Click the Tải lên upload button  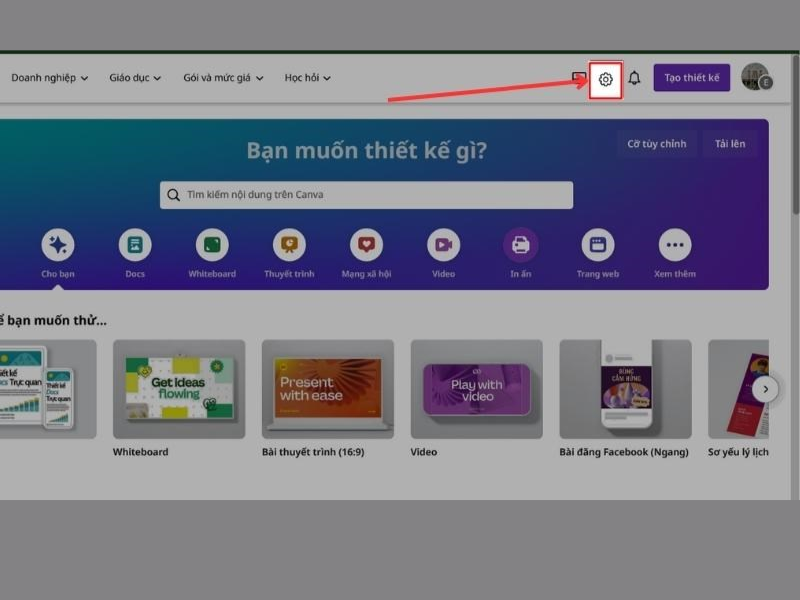730,143
